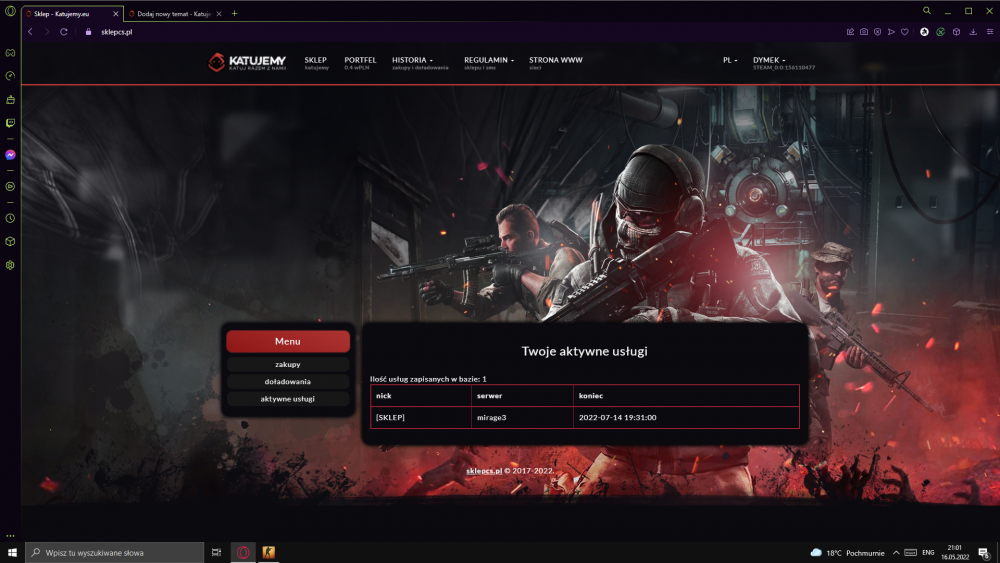Send page via Flow arrow icon

pyautogui.click(x=891, y=32)
